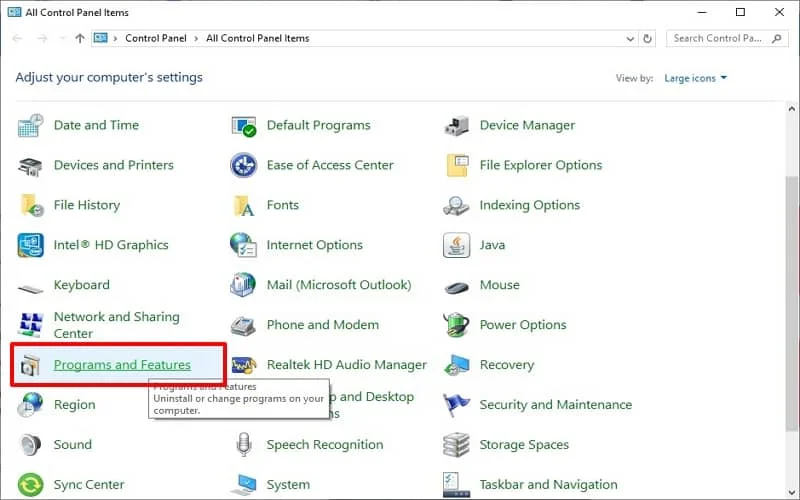The image size is (800, 500).
Task: Click the Mail (Microsoft Outlook) icon
Action: 243,285
